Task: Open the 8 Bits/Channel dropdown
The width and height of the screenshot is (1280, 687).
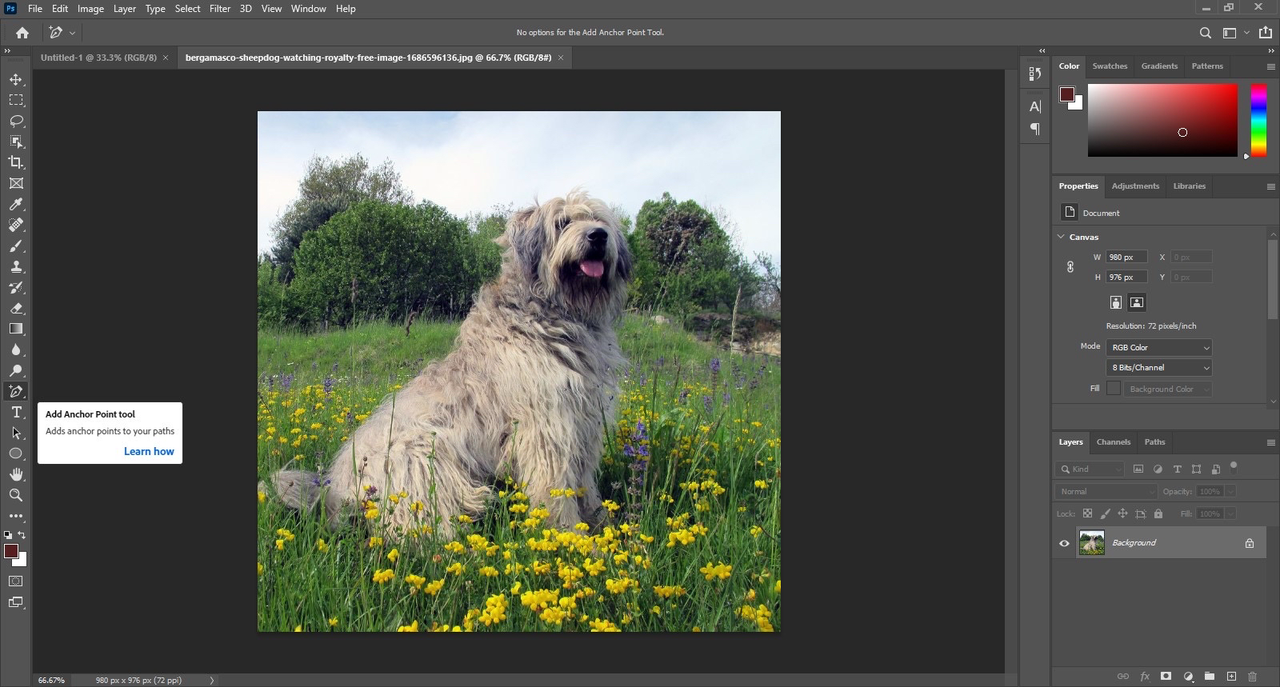Action: tap(1159, 368)
